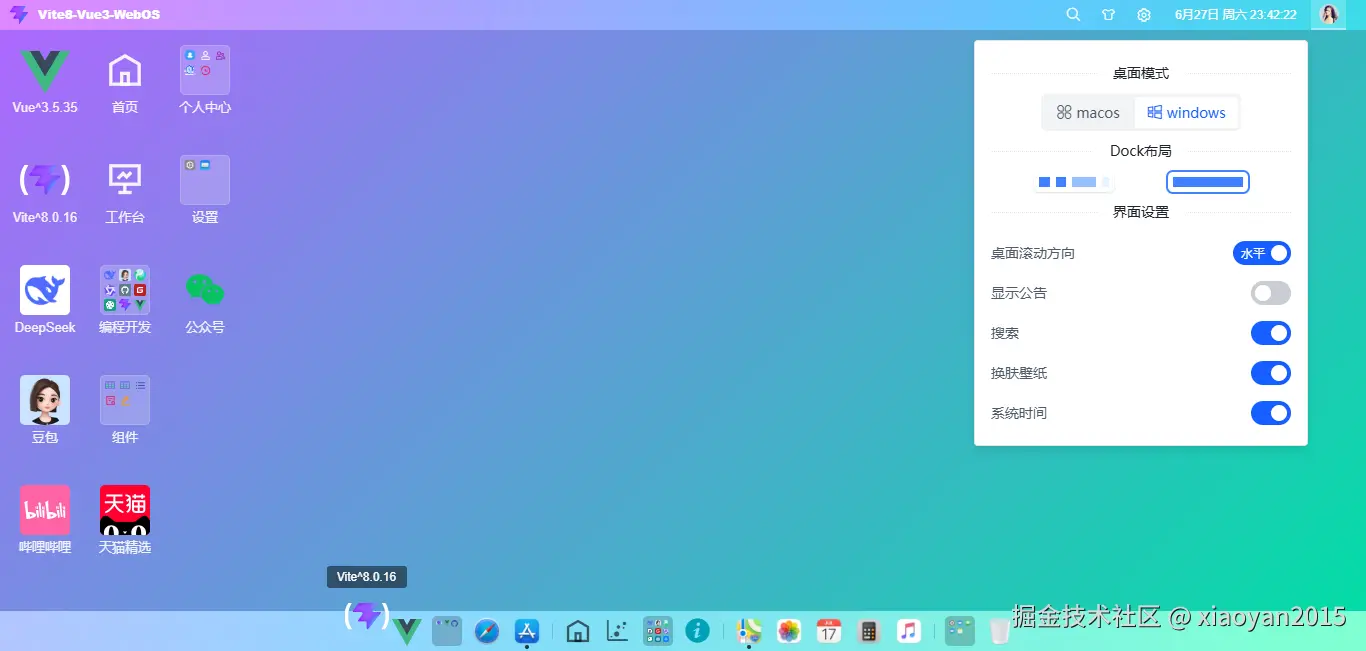Image resolution: width=1366 pixels, height=651 pixels.
Task: Launch the 豆包 desktop app
Action: 45,401
